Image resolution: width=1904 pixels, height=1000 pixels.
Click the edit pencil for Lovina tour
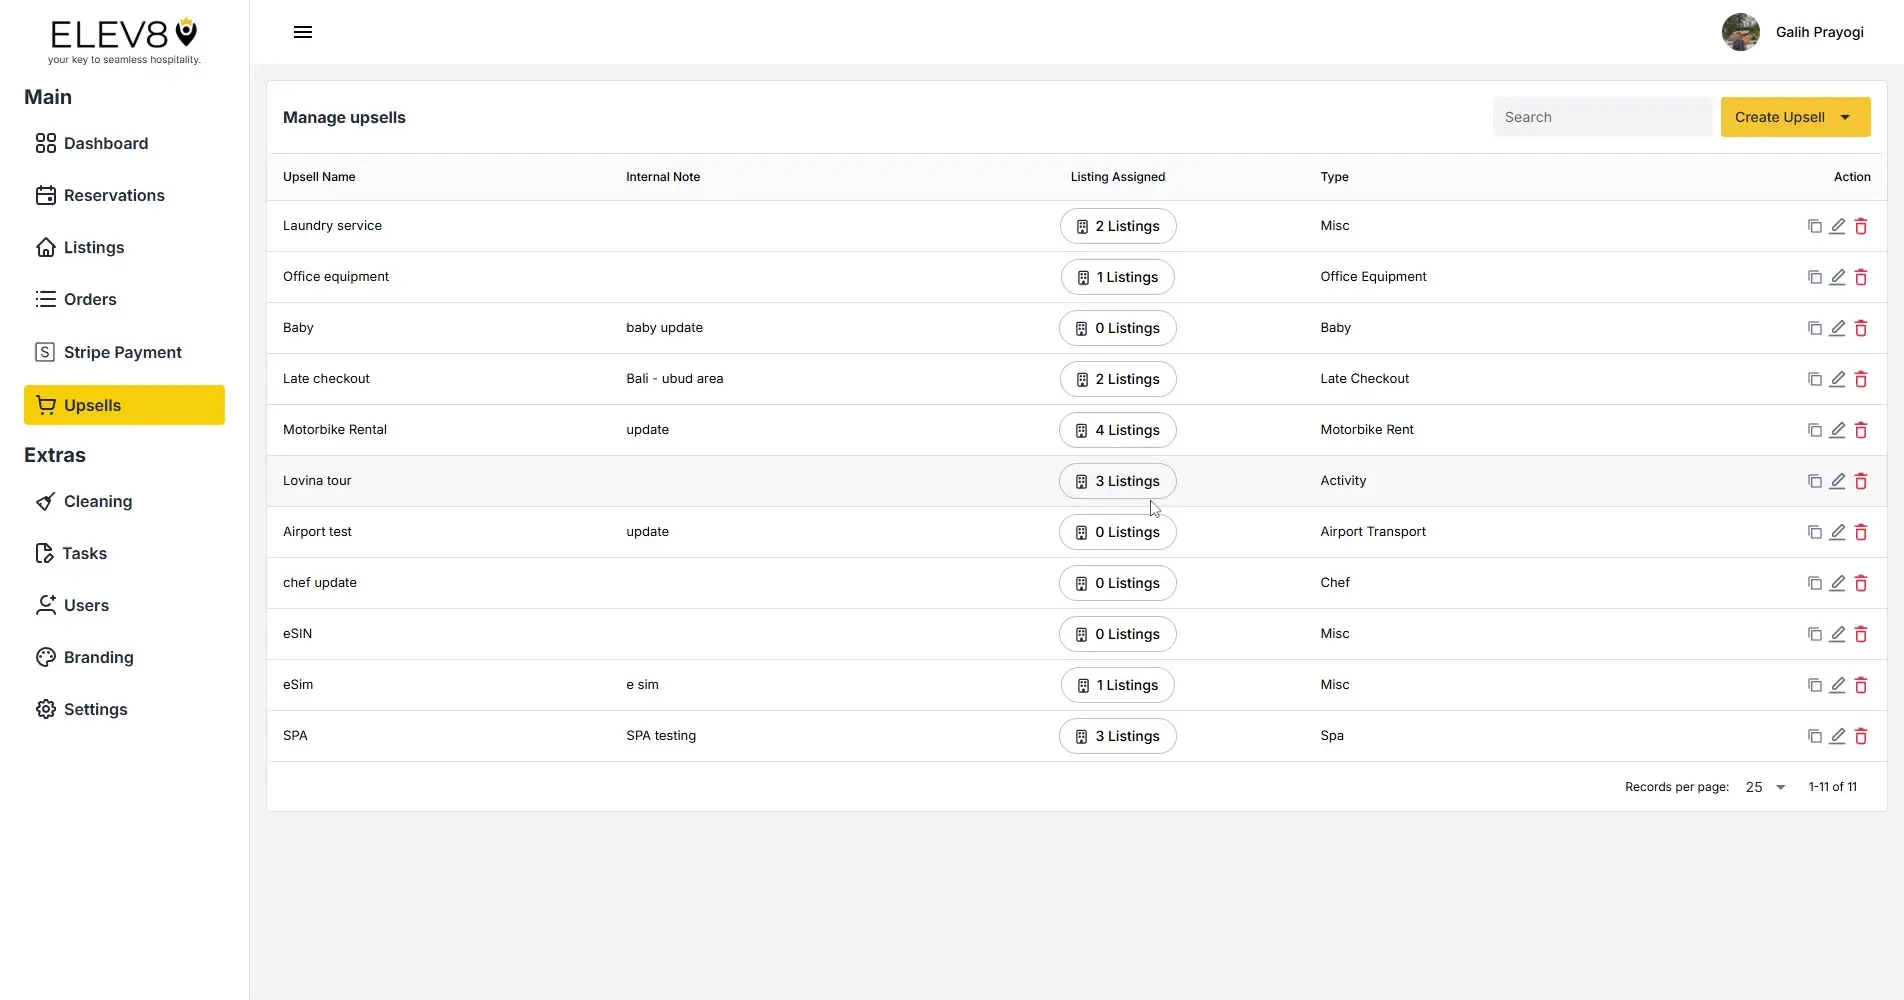point(1838,481)
